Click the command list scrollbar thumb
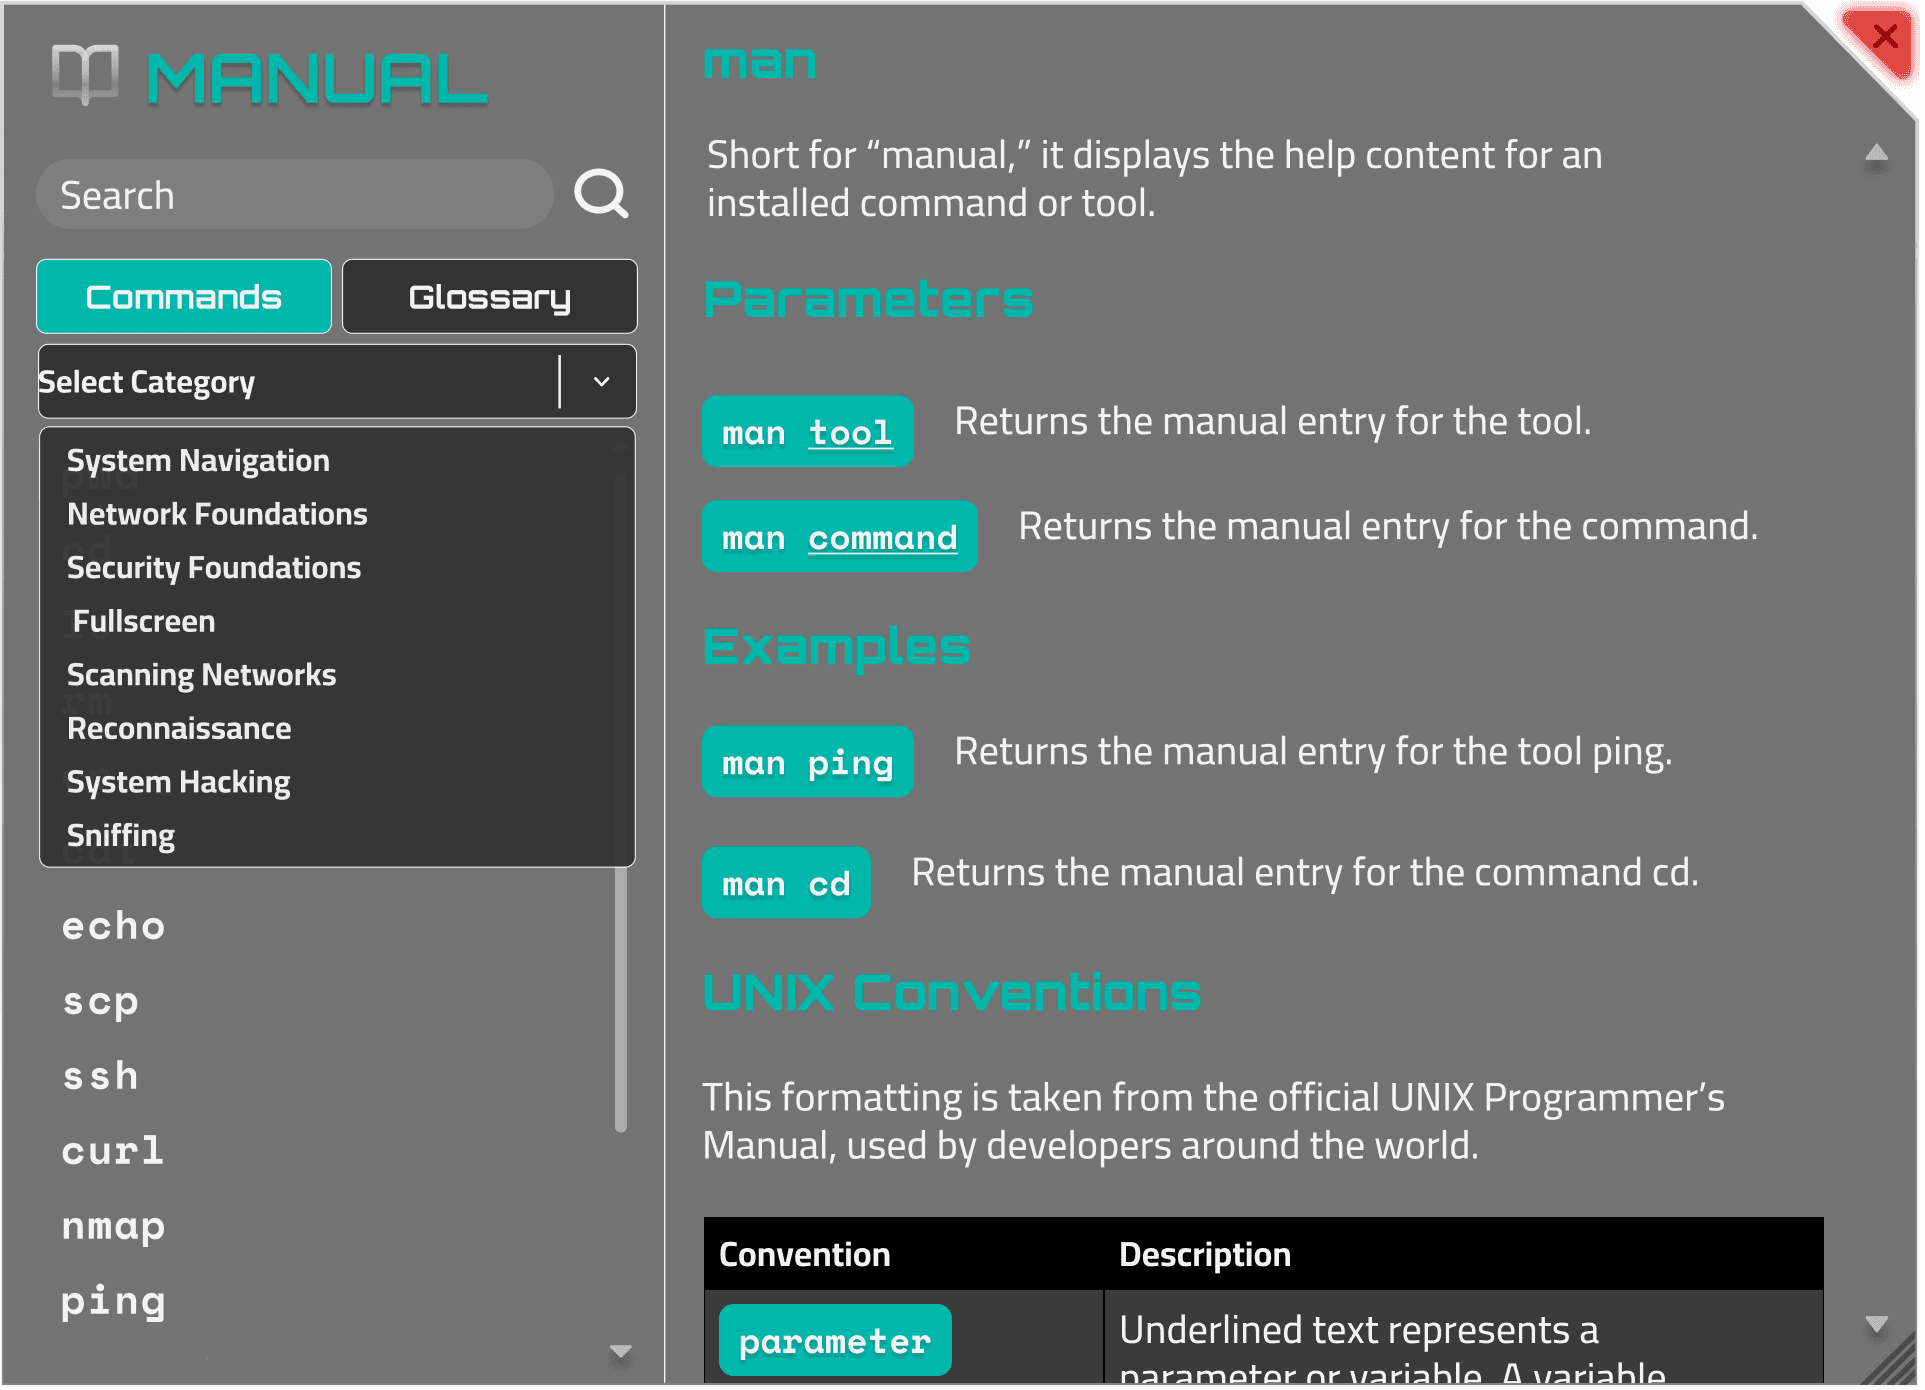The height and width of the screenshot is (1390, 1925). pyautogui.click(x=621, y=1000)
